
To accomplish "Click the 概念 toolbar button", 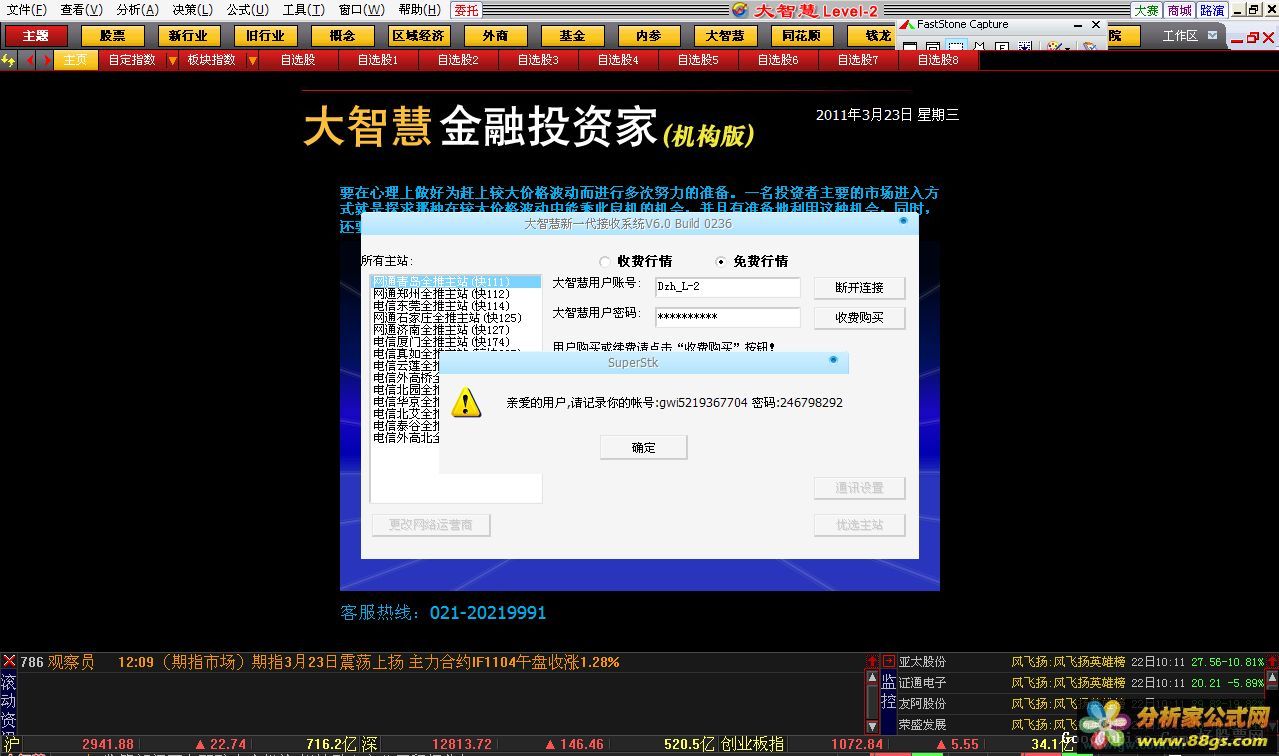I will tap(342, 35).
